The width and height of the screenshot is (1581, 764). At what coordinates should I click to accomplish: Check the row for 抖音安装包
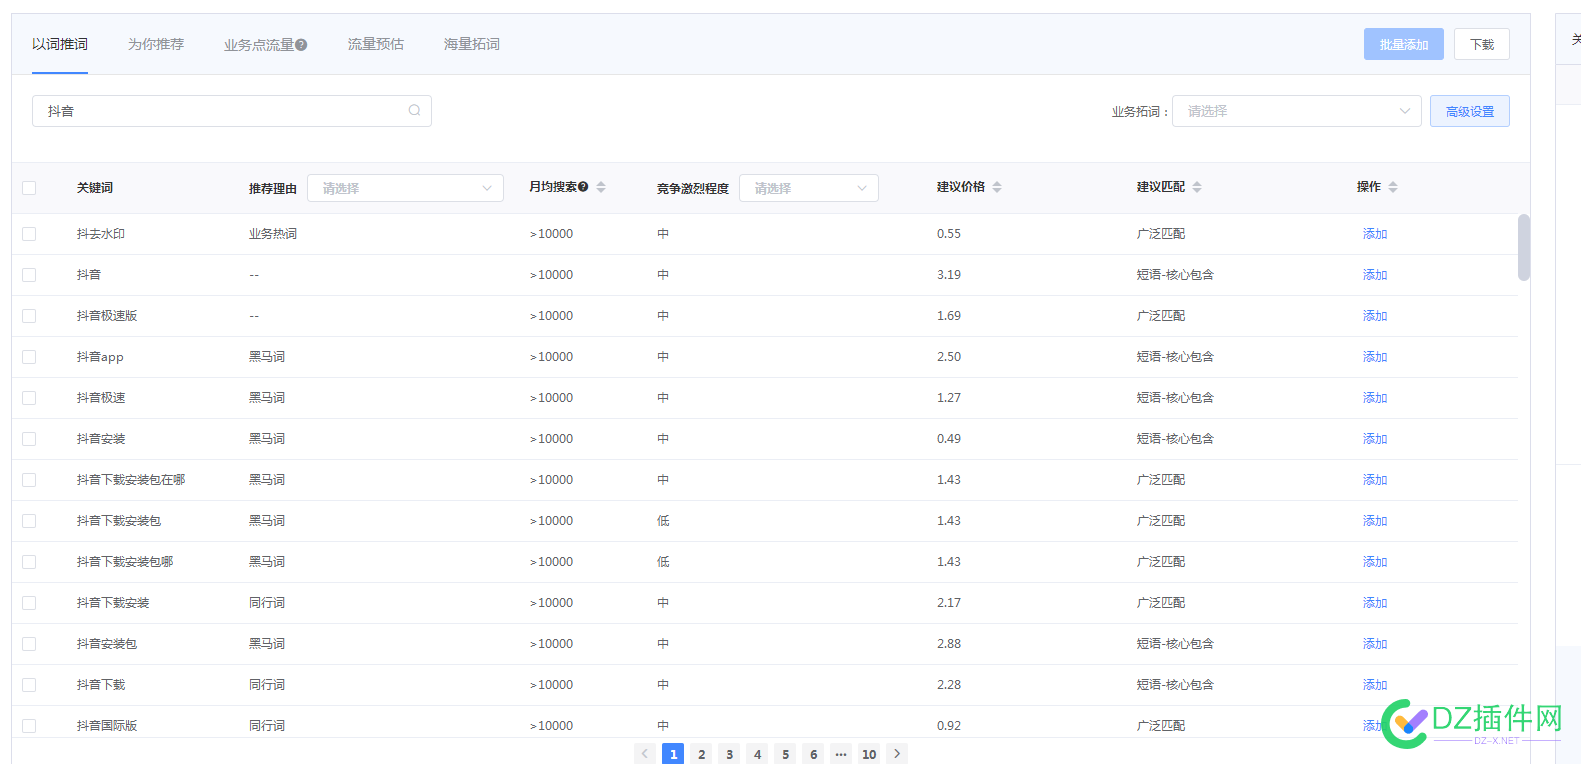pos(29,644)
